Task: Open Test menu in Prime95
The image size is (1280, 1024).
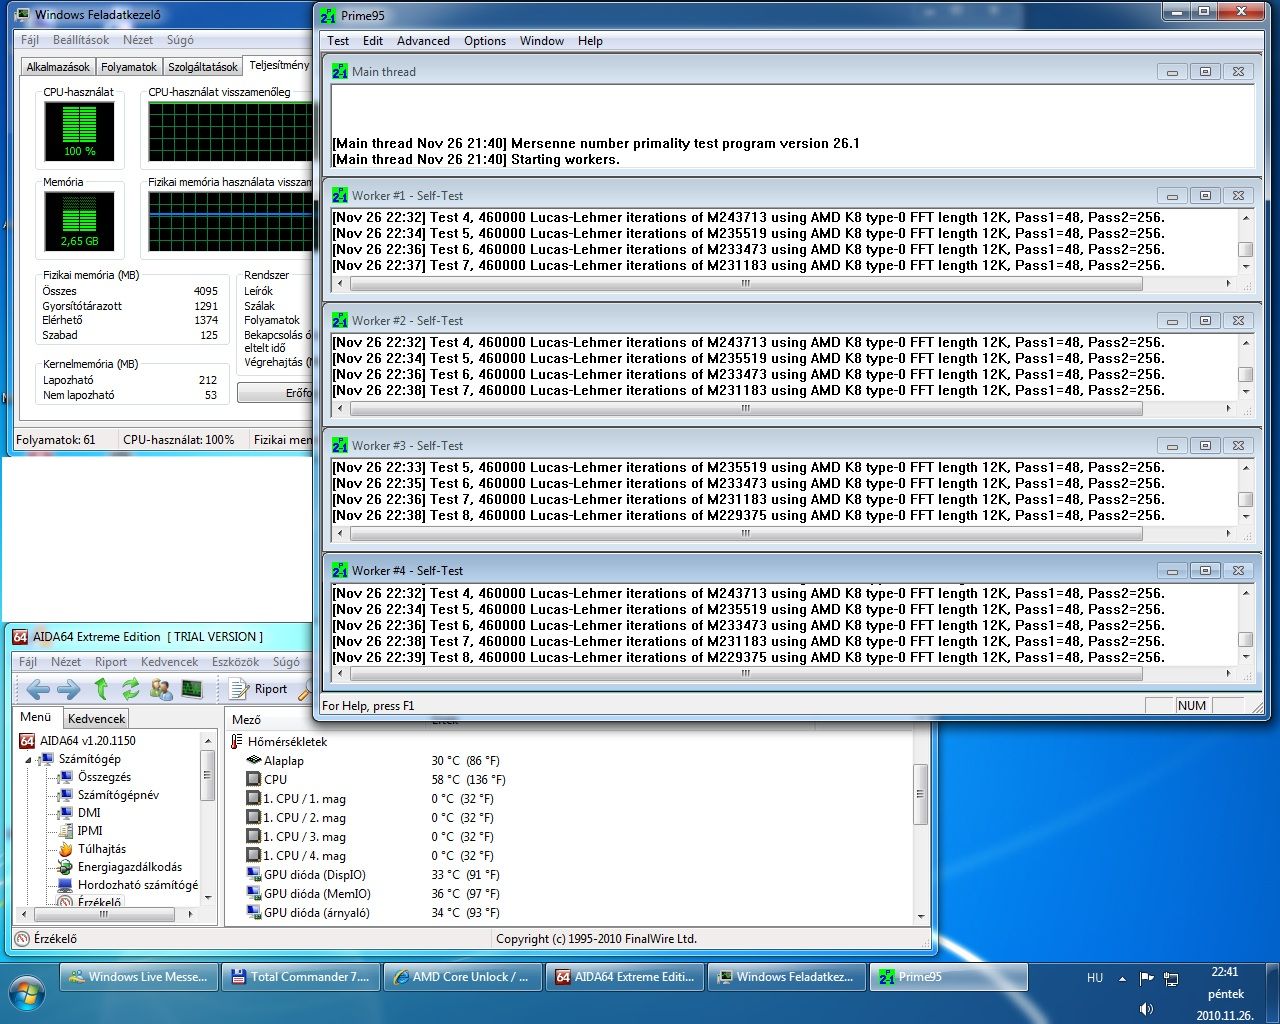Action: coord(338,41)
